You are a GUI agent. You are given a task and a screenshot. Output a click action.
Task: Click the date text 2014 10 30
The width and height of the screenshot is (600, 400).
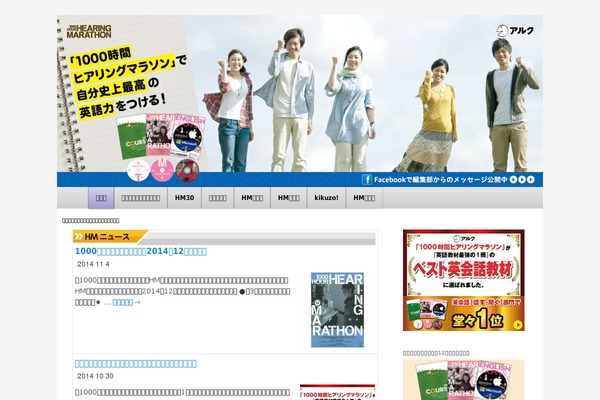[95, 376]
